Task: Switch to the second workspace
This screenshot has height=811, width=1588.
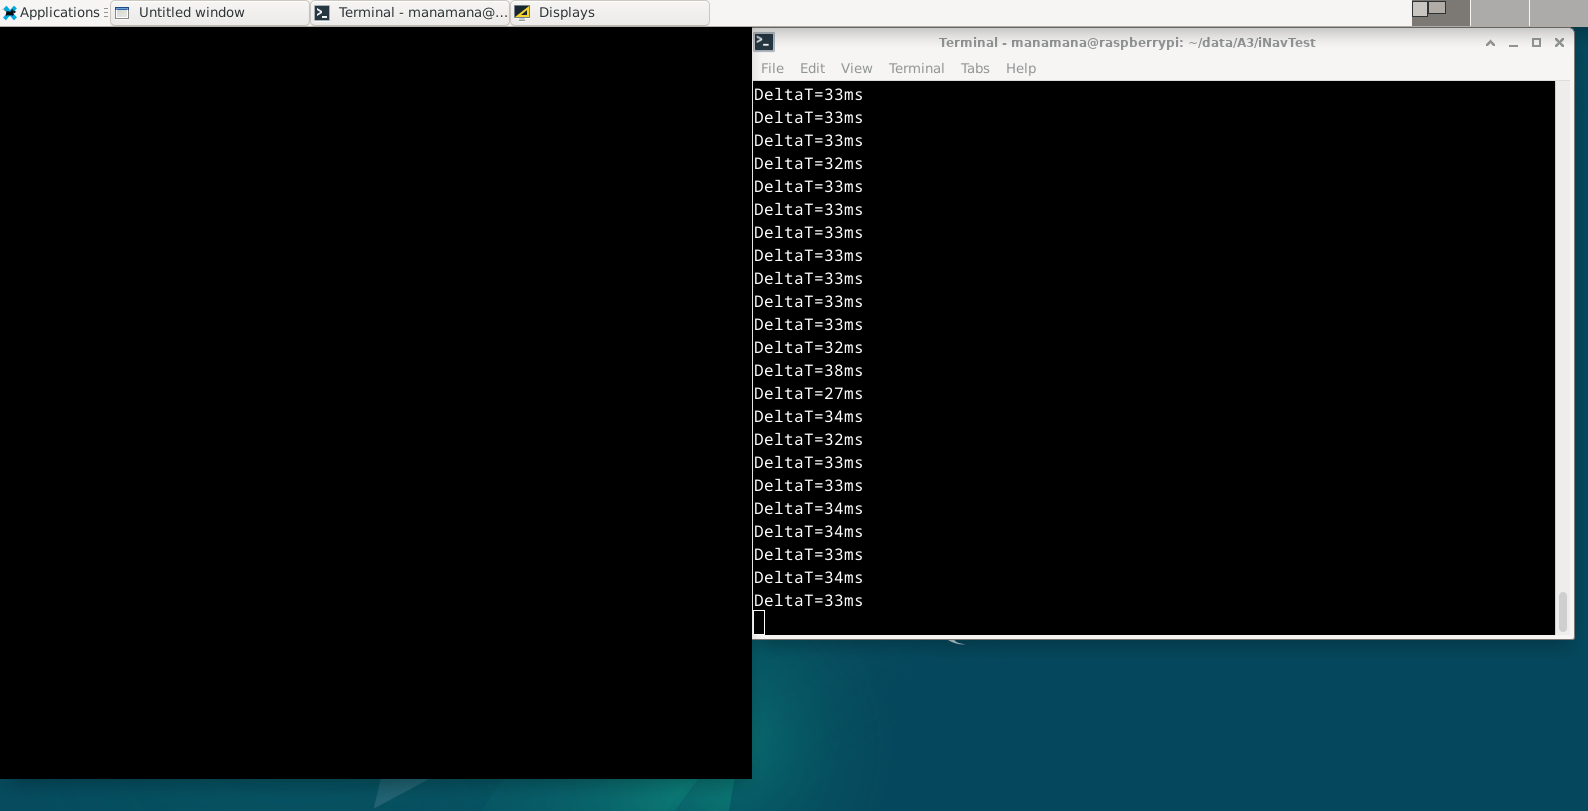Action: tap(1499, 13)
